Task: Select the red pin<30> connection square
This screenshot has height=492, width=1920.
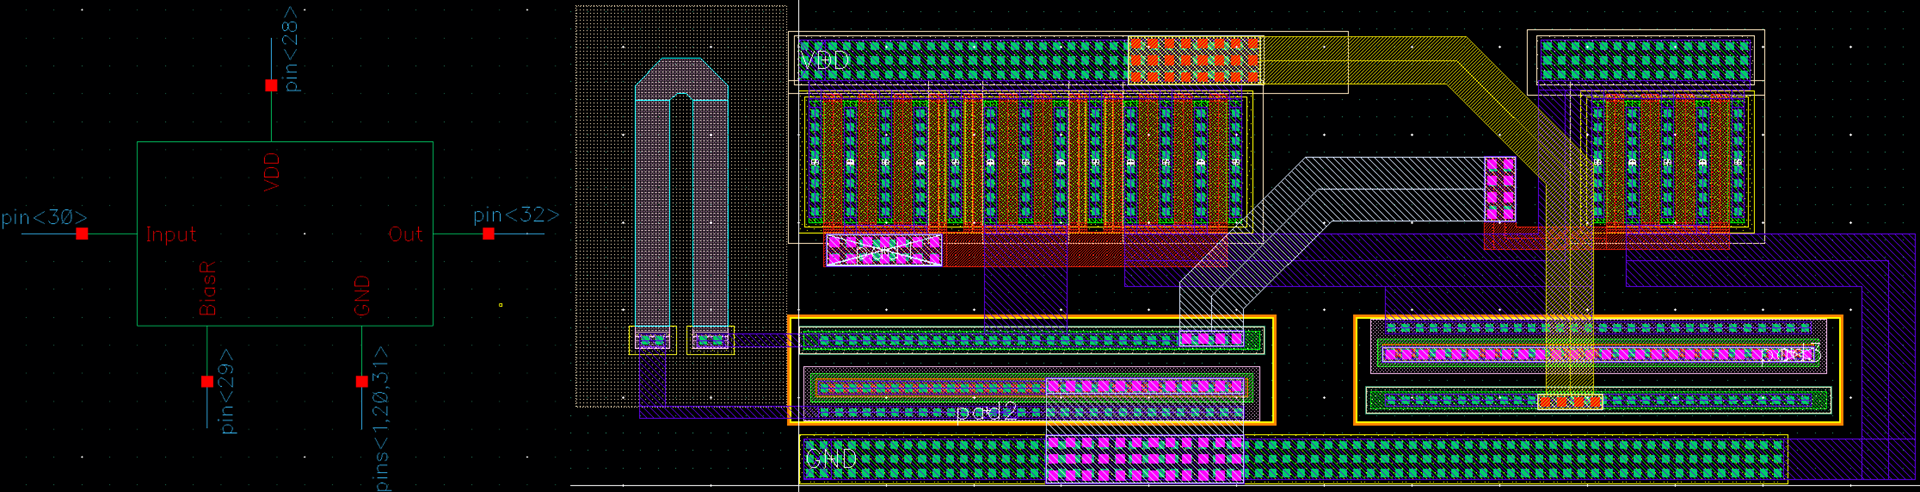Action: 82,234
